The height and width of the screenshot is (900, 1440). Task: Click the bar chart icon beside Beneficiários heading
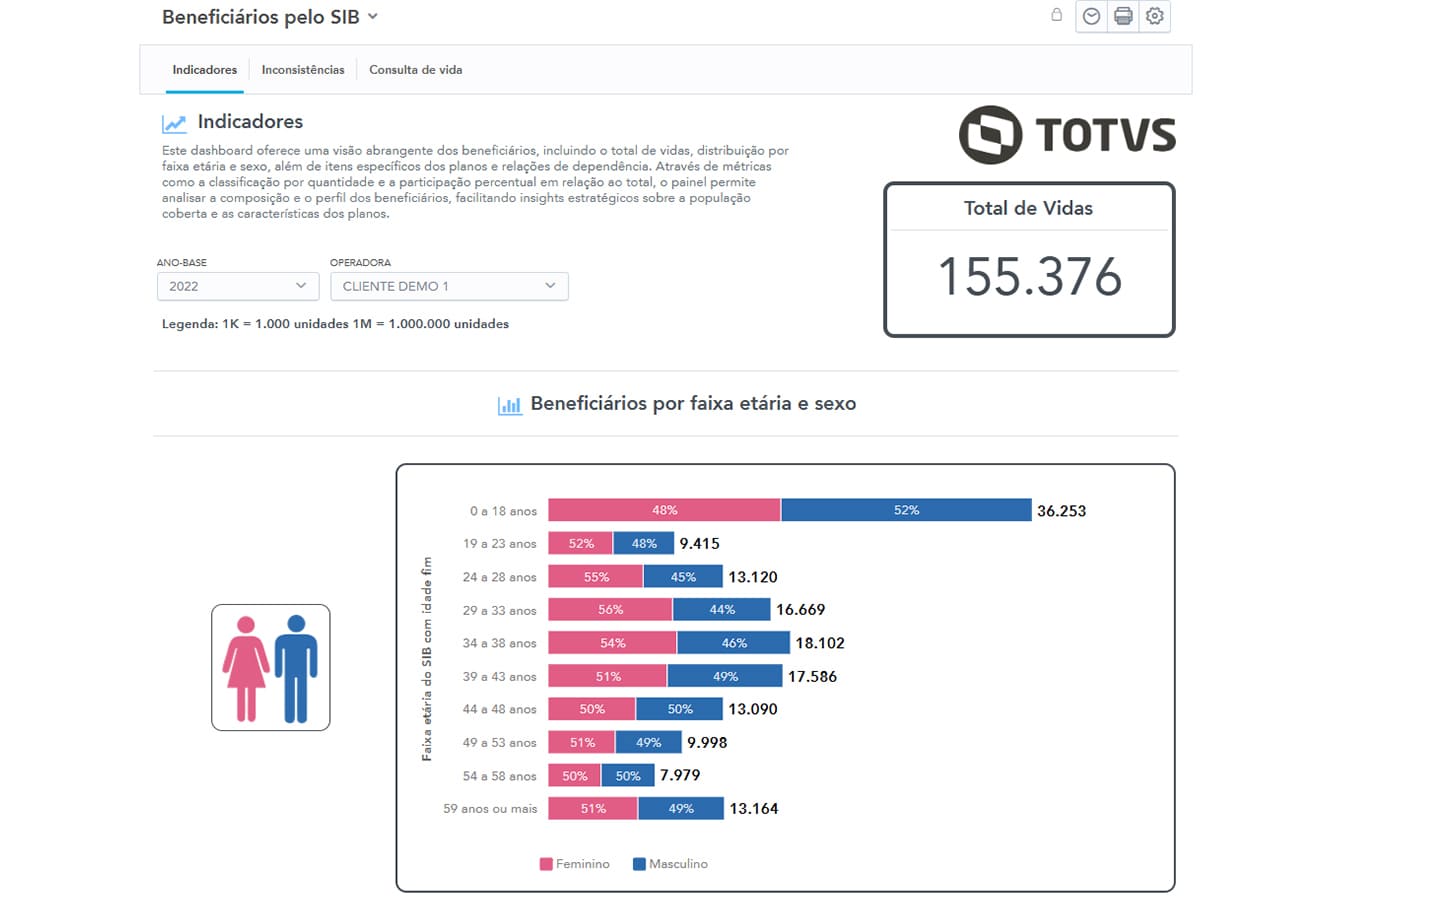(x=510, y=405)
